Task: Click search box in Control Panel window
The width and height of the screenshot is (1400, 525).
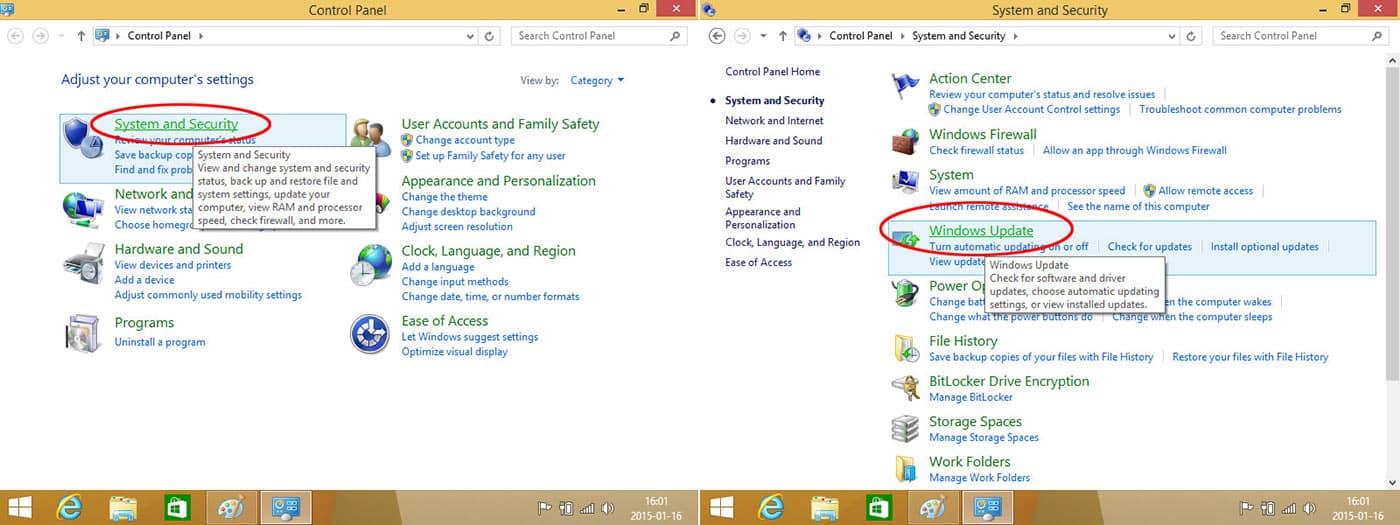Action: [599, 35]
